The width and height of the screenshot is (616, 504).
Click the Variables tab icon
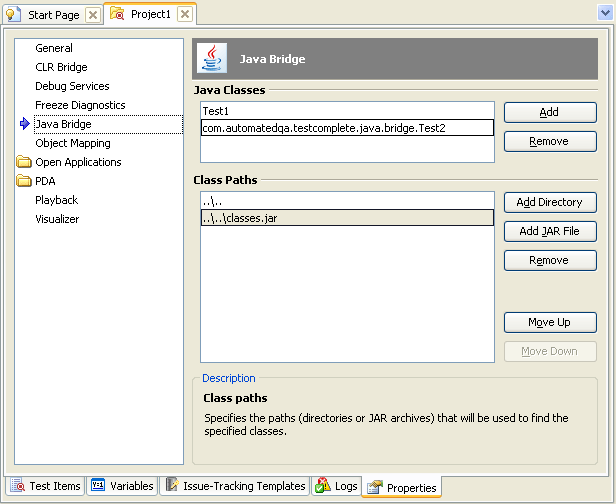pyautogui.click(x=97, y=485)
